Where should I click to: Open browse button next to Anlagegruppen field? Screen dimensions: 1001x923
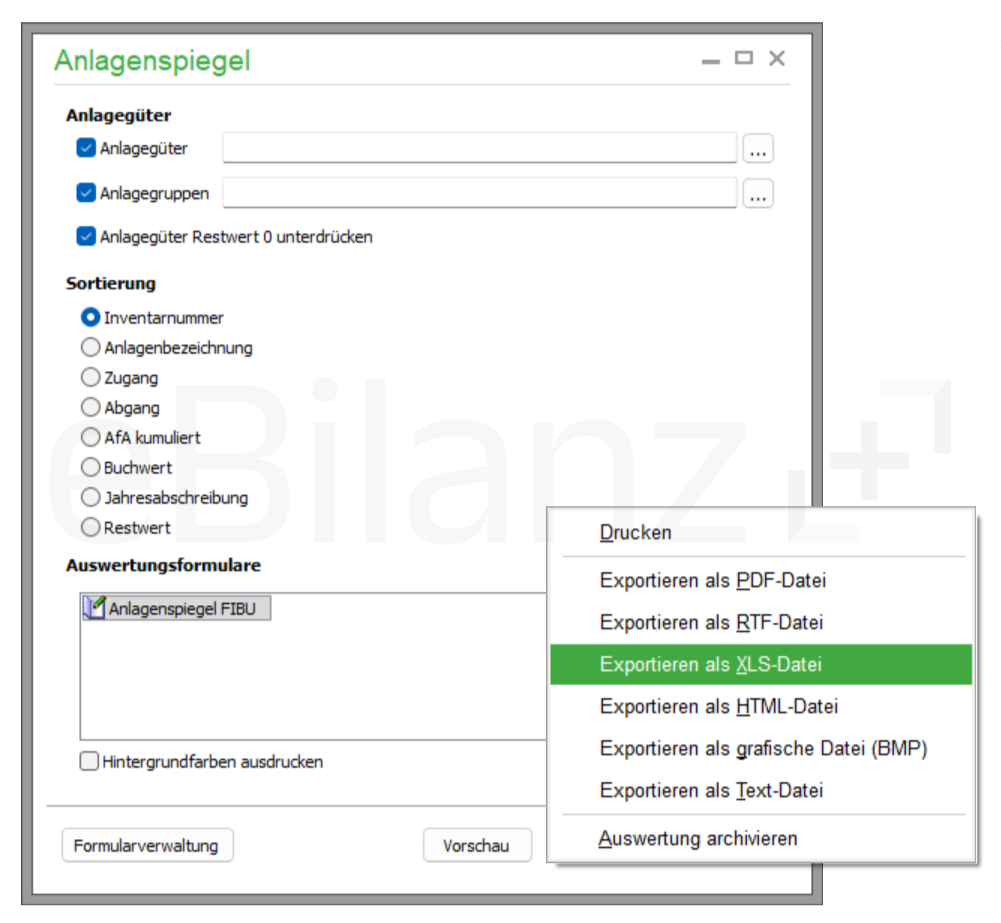tap(758, 193)
